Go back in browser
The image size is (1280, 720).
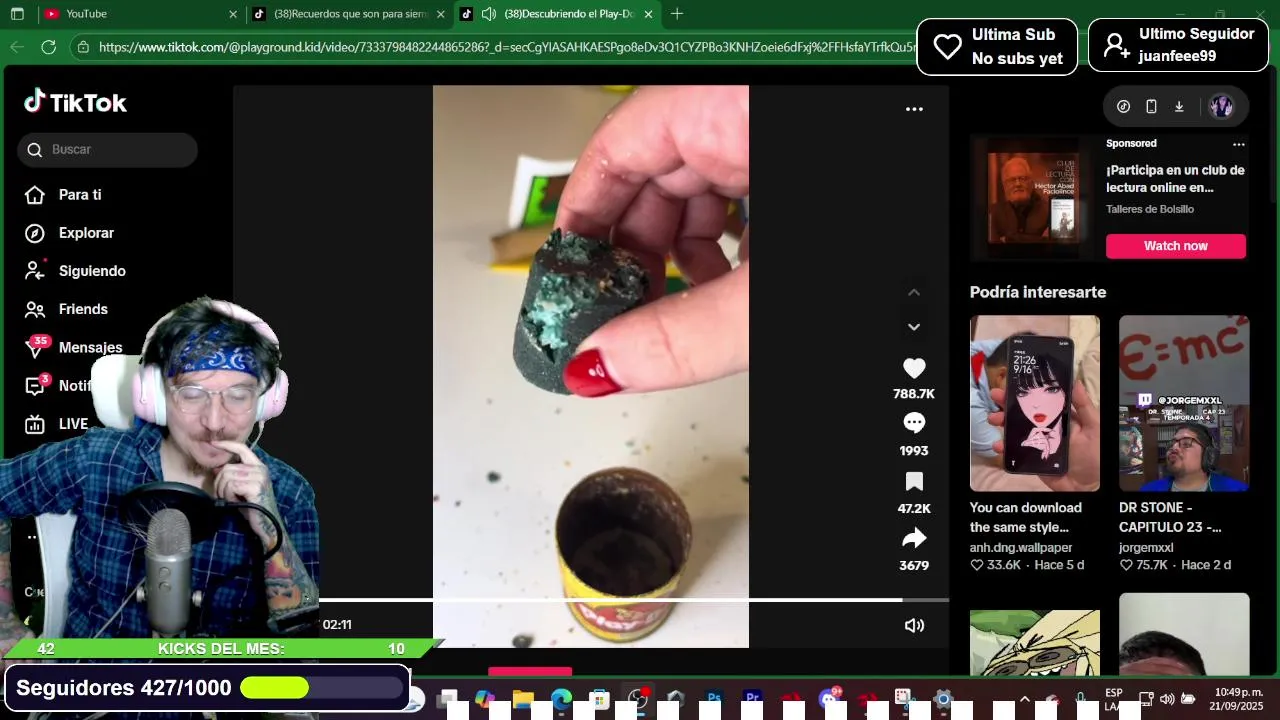pyautogui.click(x=17, y=47)
